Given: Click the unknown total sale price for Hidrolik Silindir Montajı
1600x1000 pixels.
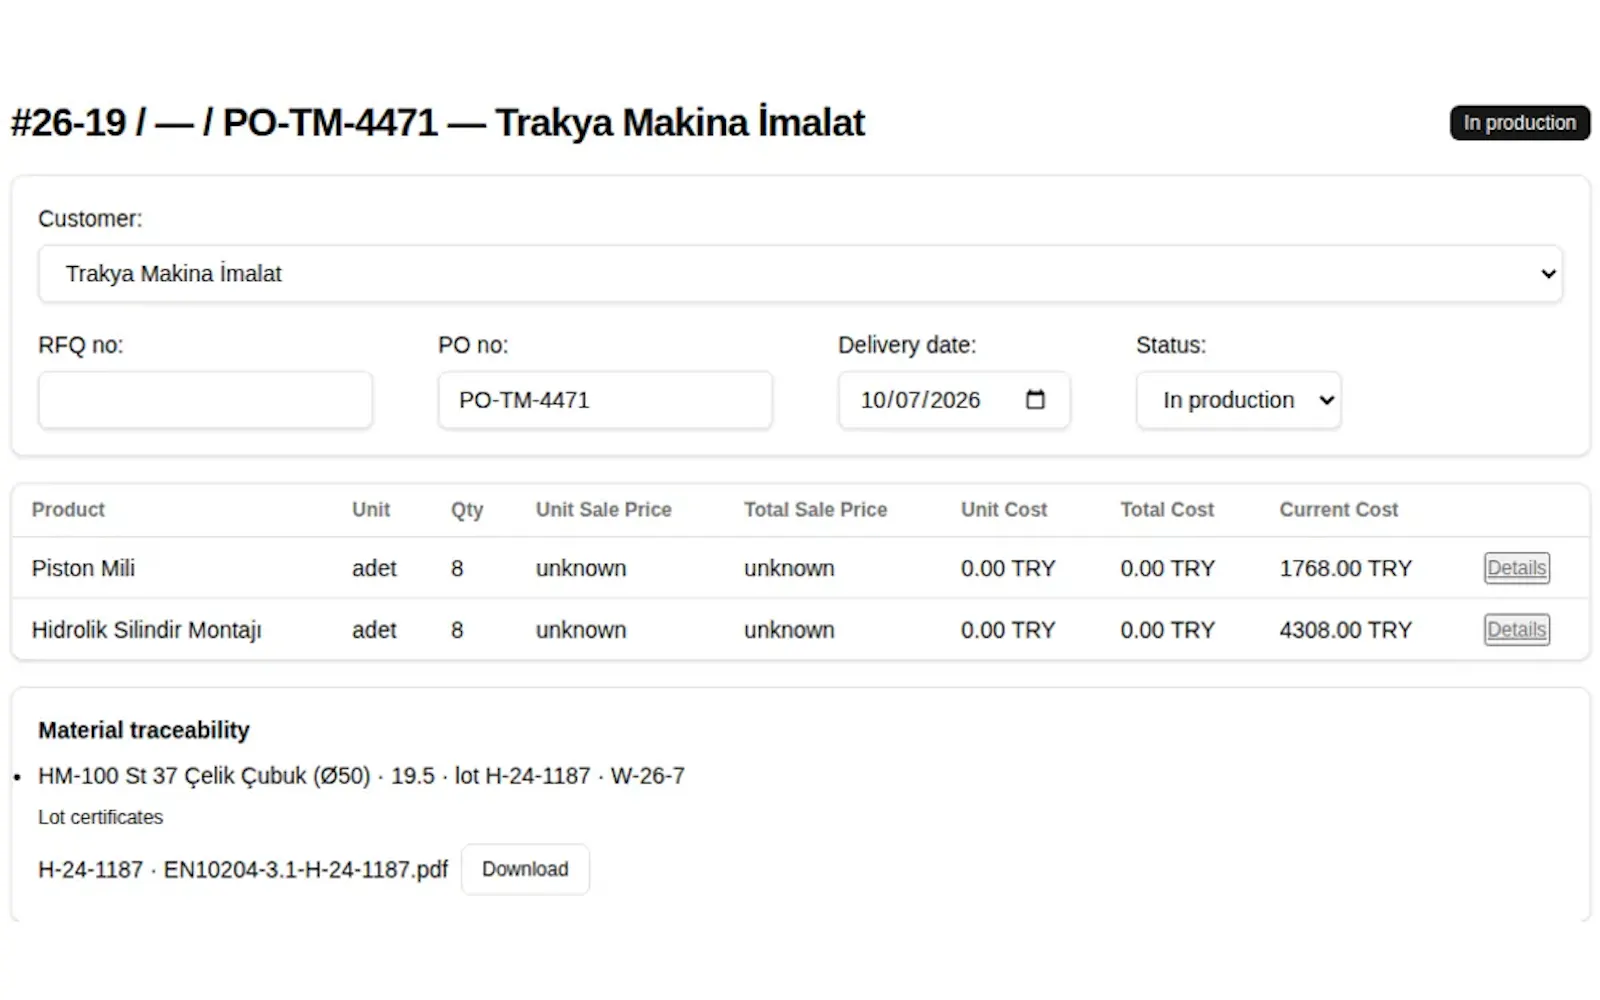Looking at the screenshot, I should coord(789,630).
